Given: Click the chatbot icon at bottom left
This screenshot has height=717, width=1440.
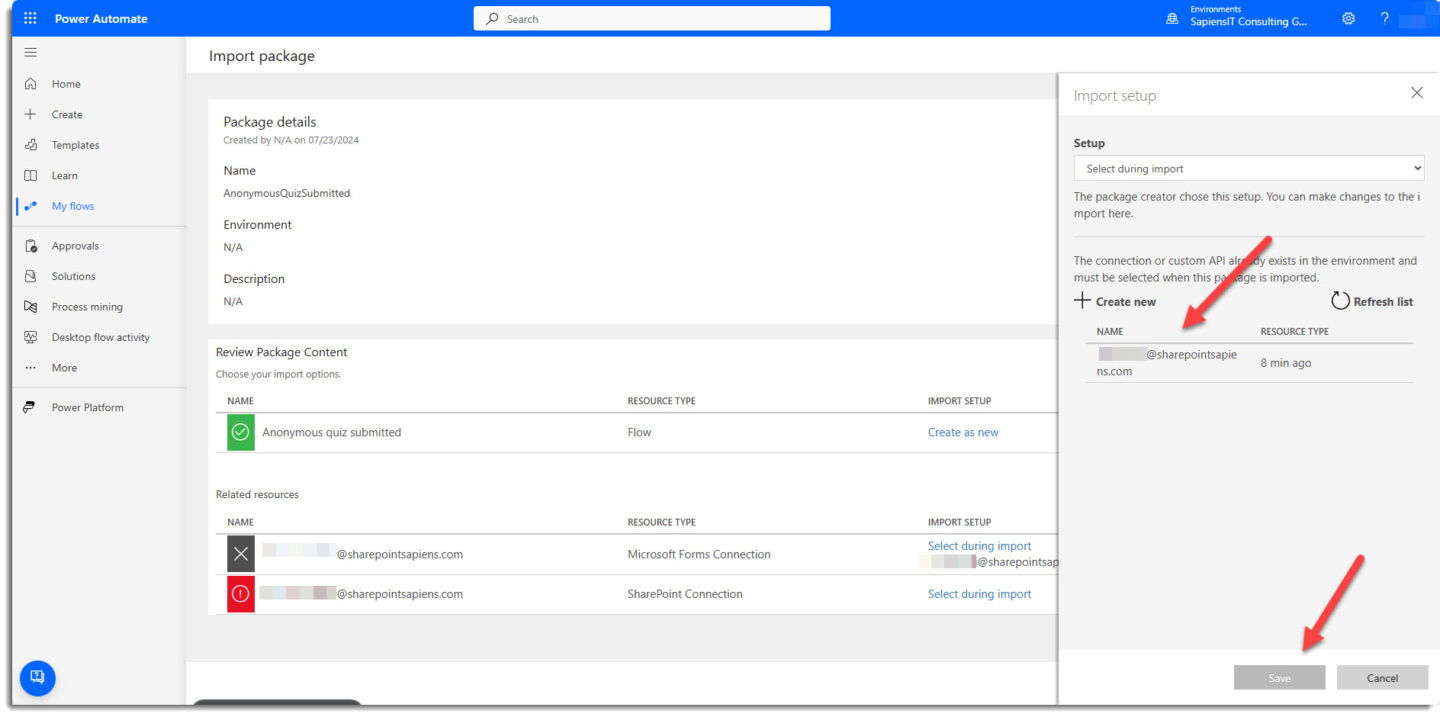Looking at the screenshot, I should pyautogui.click(x=38, y=677).
